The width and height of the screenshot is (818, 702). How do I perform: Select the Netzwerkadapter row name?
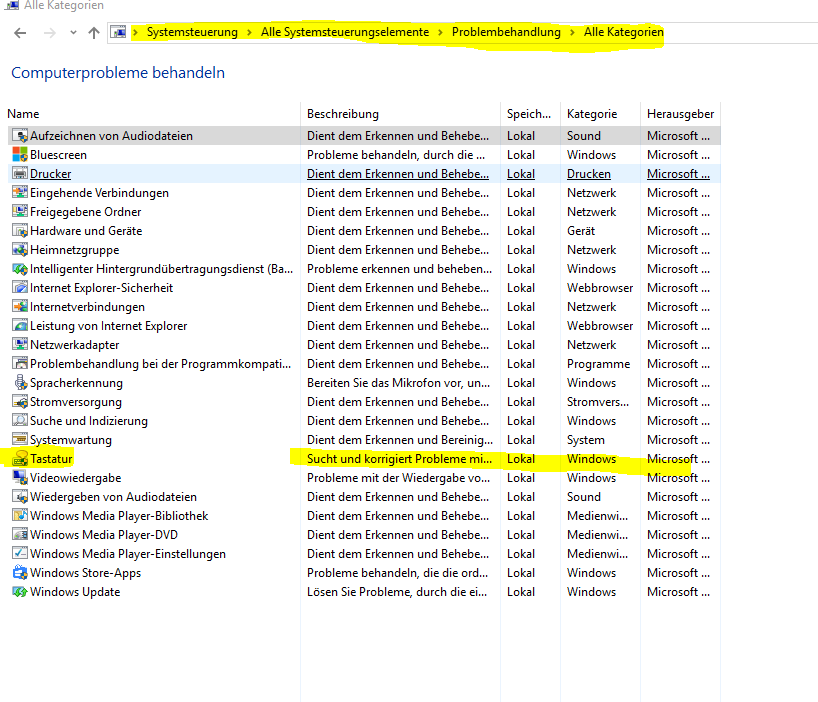click(x=75, y=344)
